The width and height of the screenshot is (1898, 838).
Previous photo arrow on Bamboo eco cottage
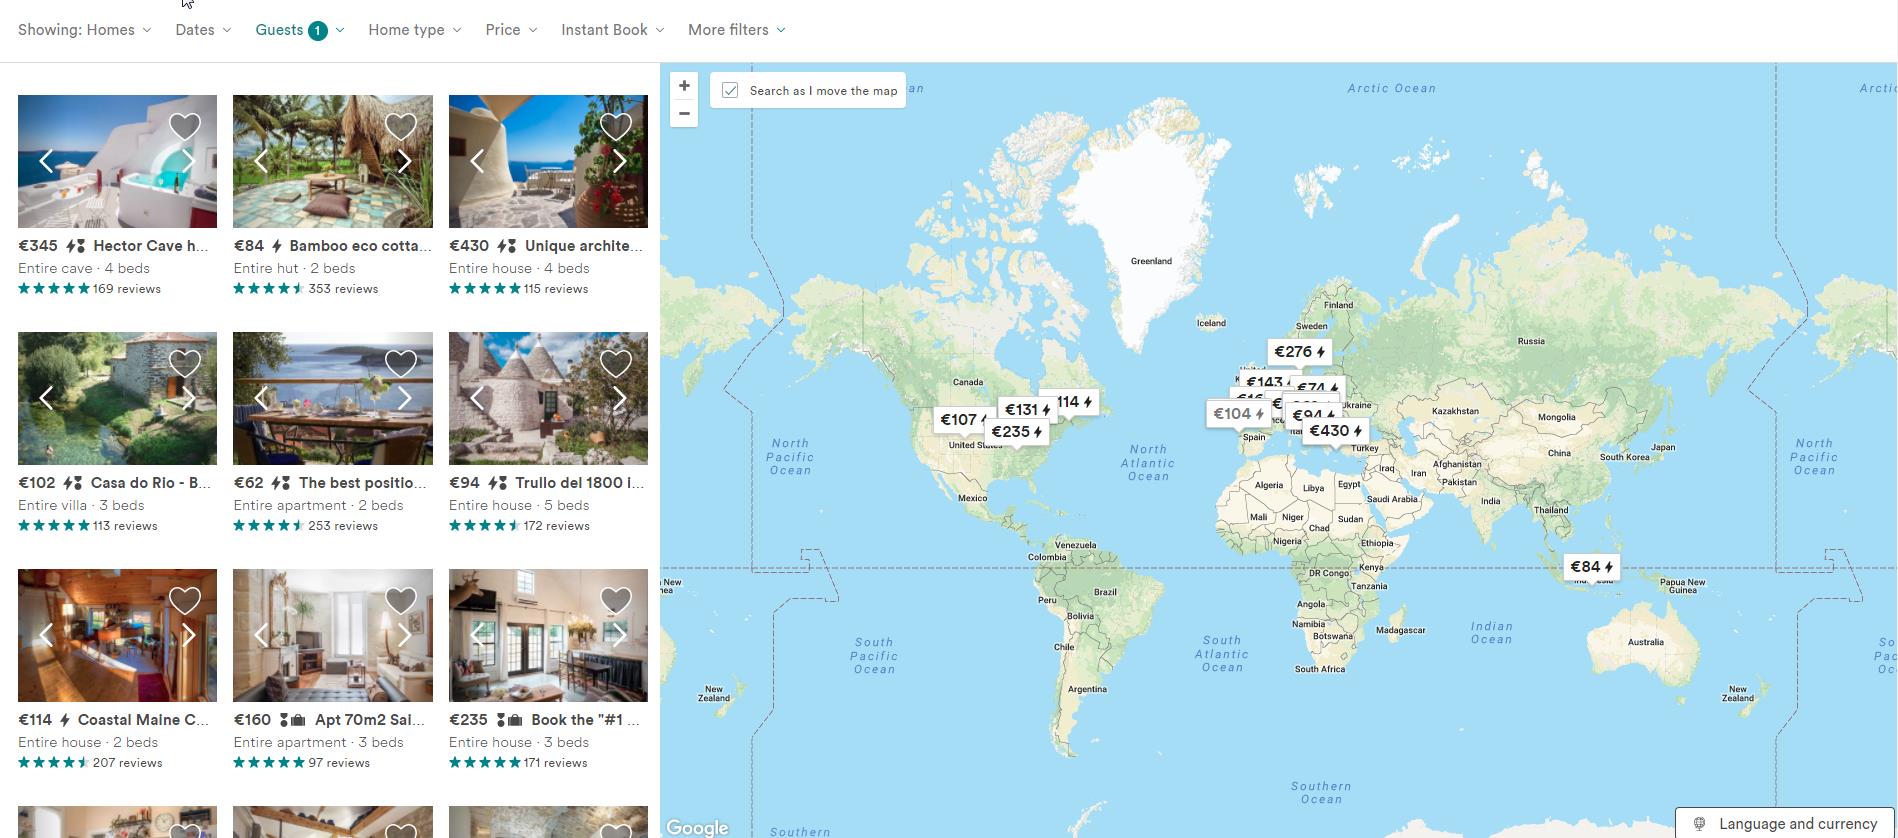click(x=261, y=161)
